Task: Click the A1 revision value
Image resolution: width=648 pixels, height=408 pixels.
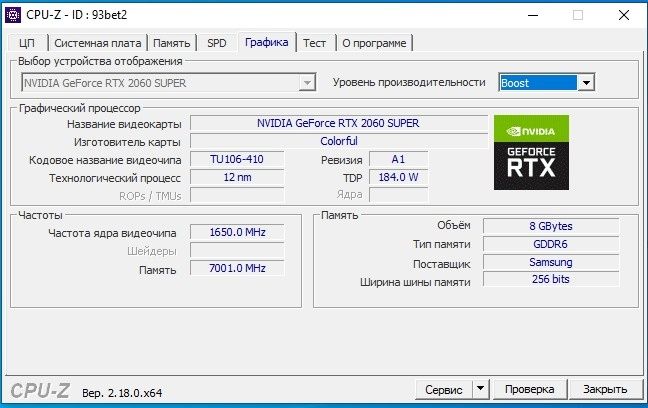Action: (398, 159)
